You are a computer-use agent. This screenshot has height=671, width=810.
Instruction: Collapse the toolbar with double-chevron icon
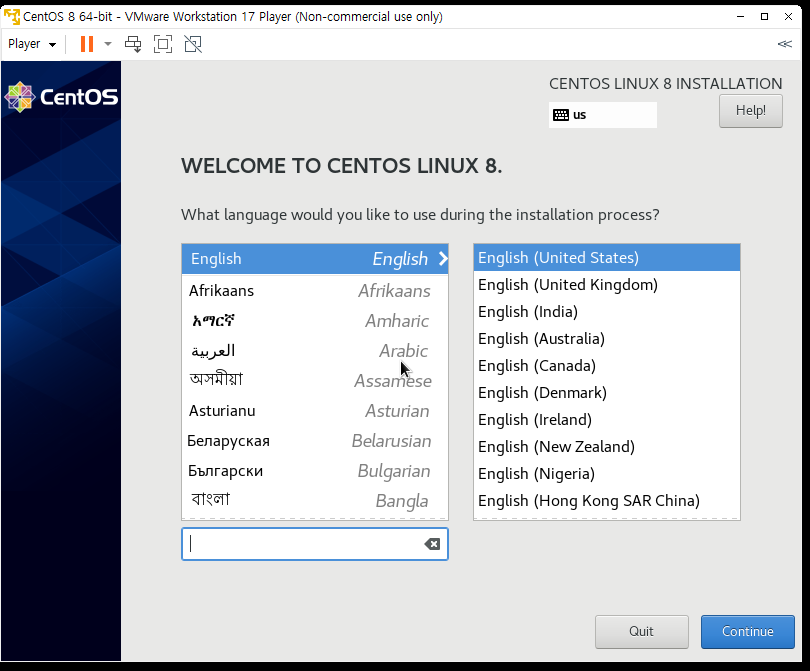[x=784, y=44]
